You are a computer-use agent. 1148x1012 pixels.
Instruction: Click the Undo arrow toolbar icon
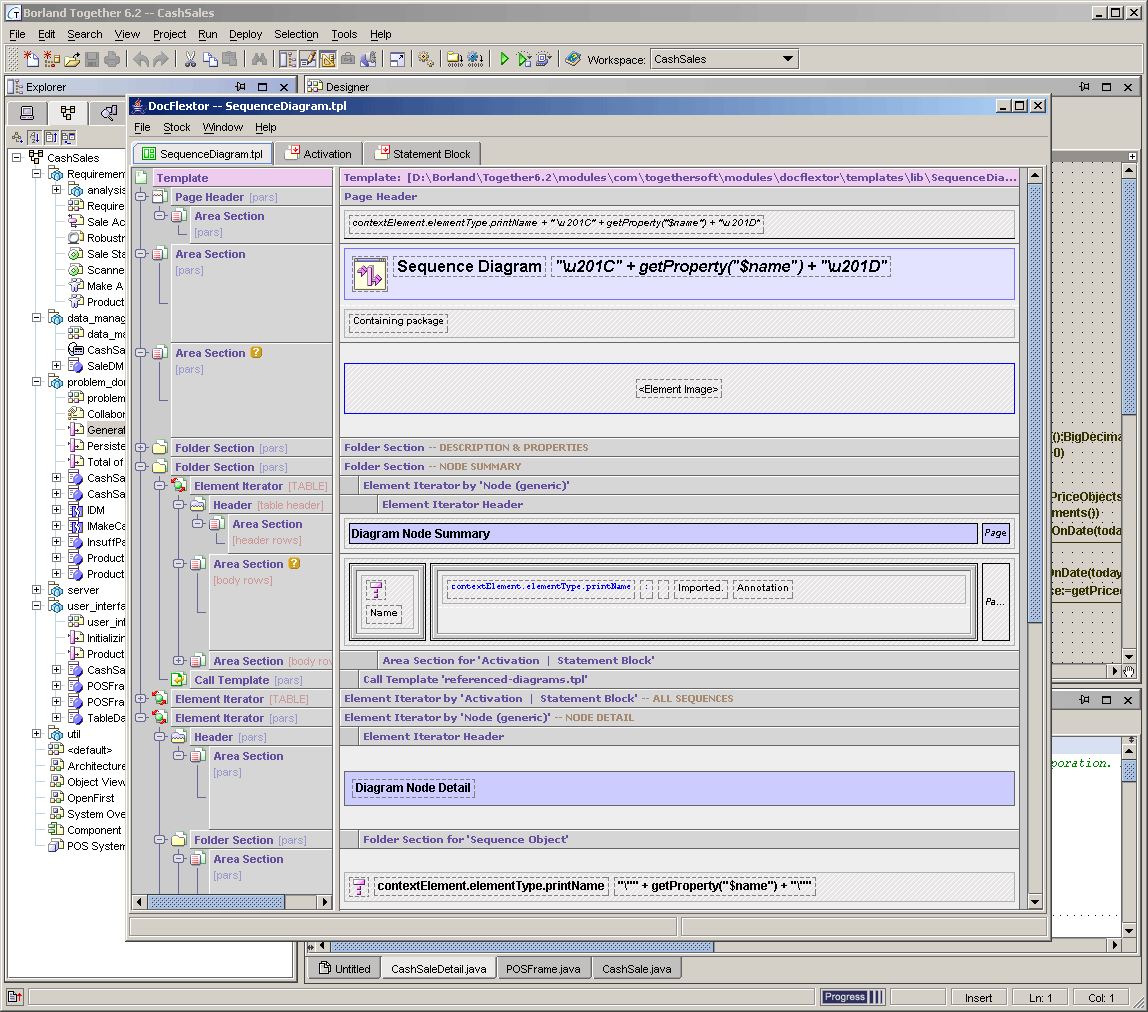pyautogui.click(x=141, y=59)
